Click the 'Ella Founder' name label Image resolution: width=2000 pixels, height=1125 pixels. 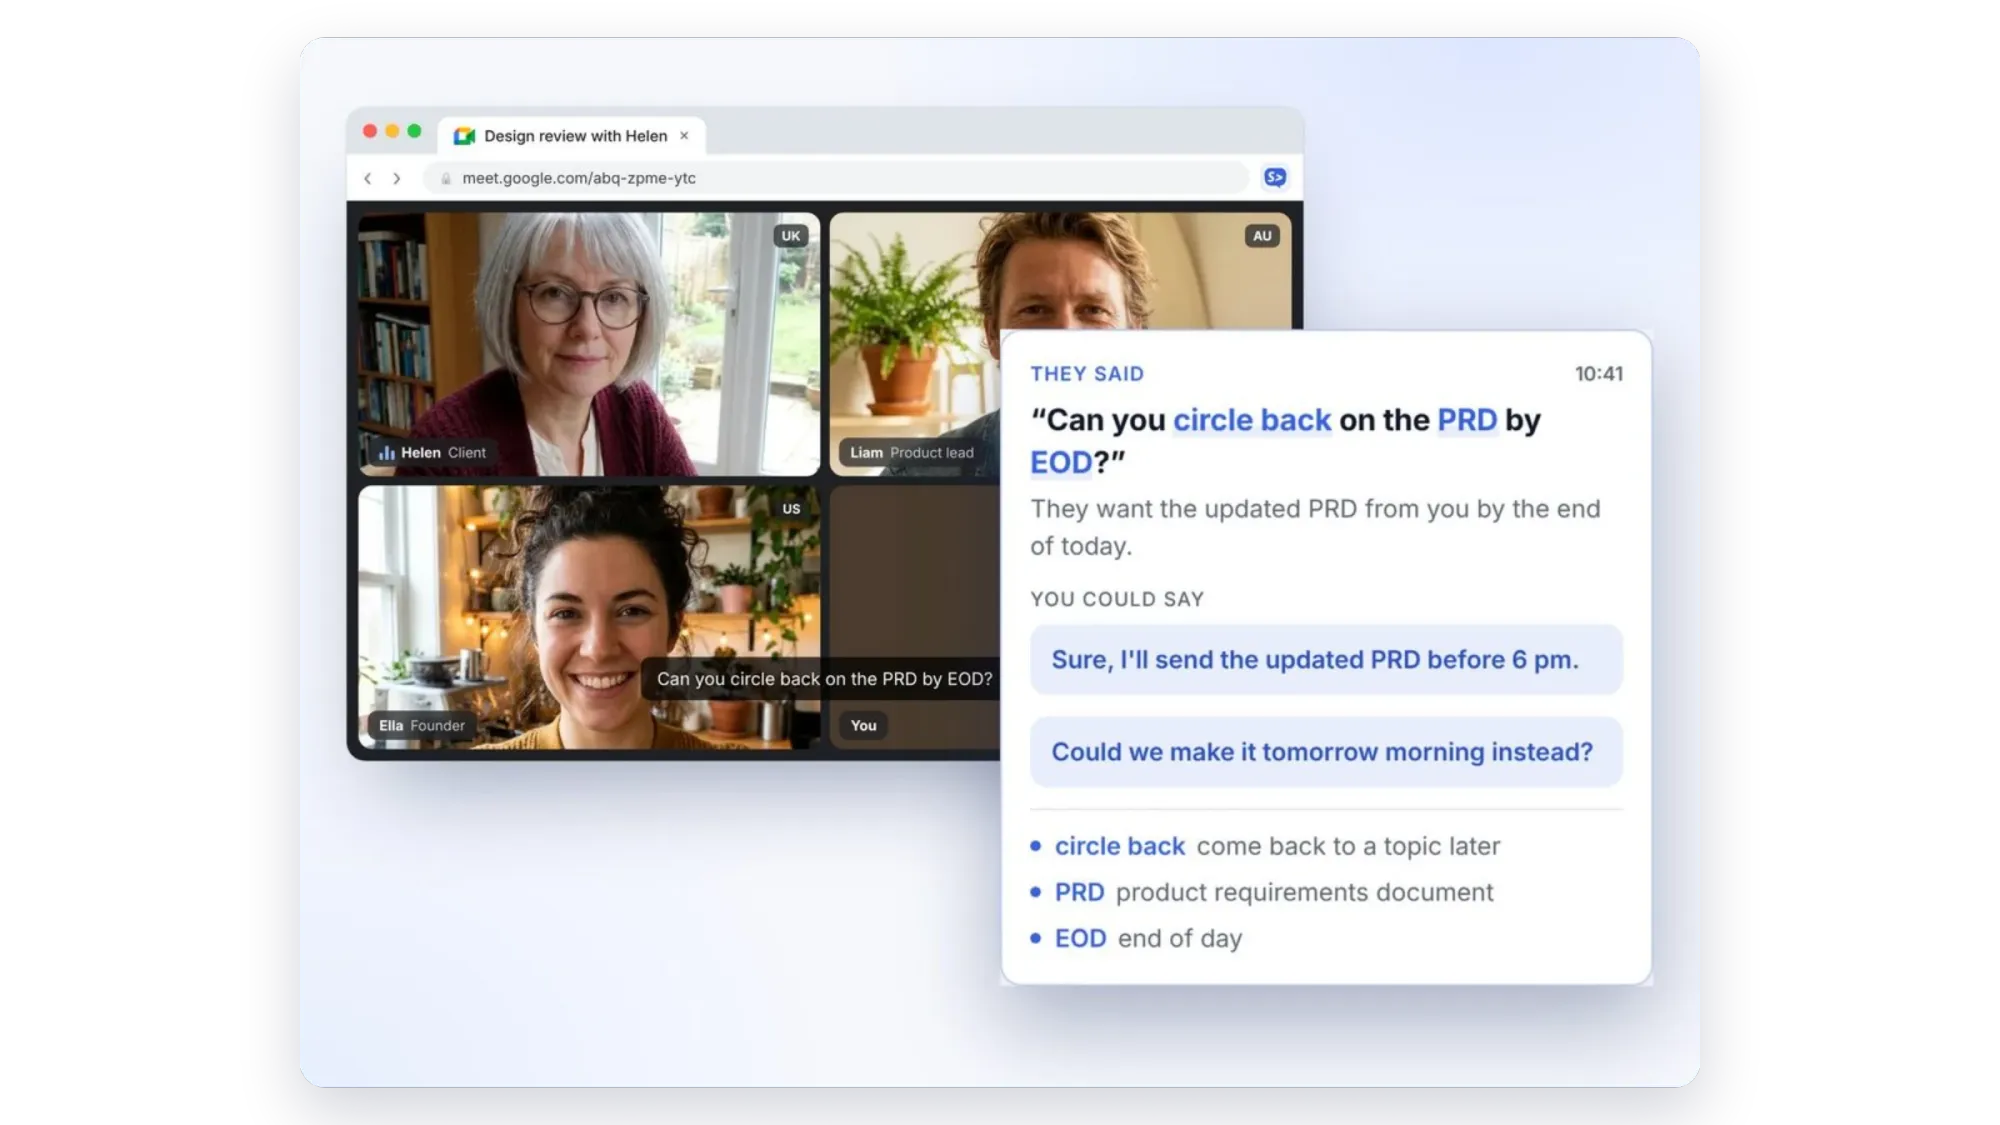pyautogui.click(x=422, y=726)
